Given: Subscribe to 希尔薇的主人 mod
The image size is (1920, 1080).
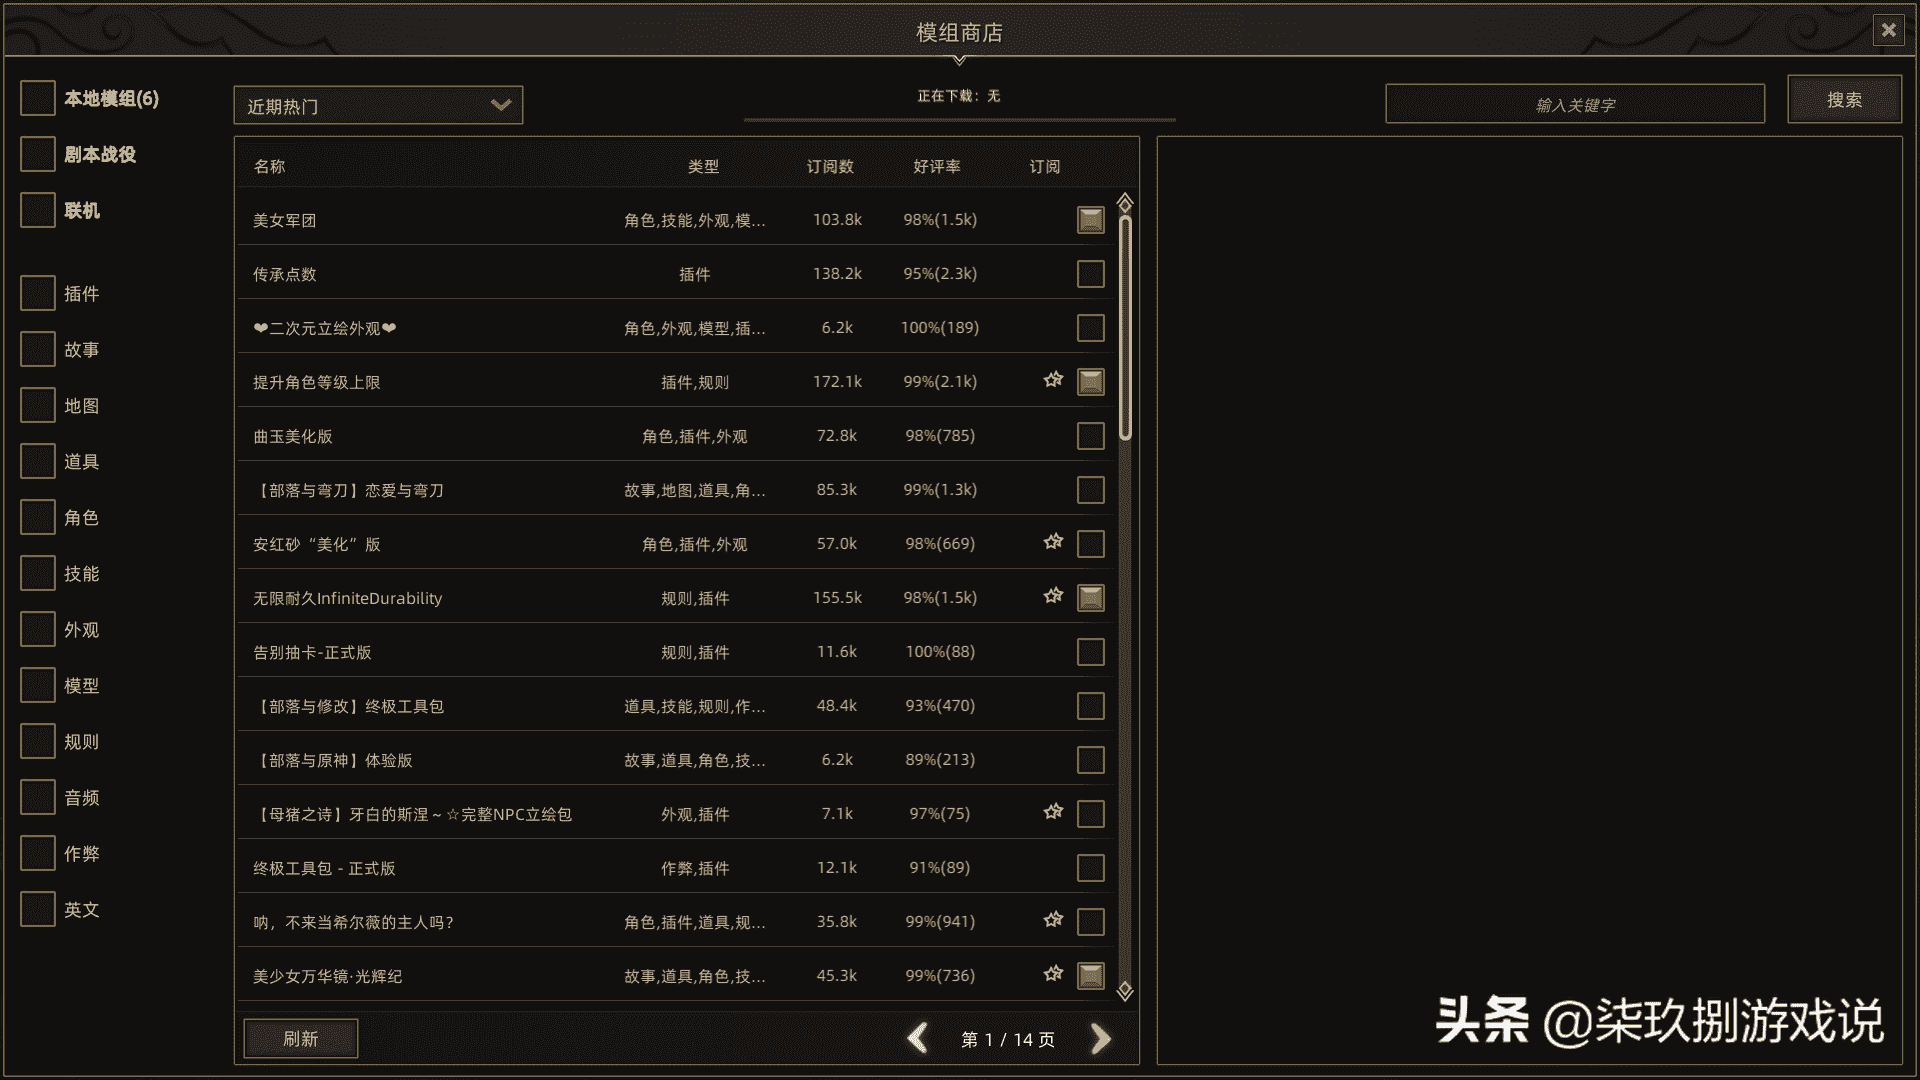Looking at the screenshot, I should click(1091, 922).
